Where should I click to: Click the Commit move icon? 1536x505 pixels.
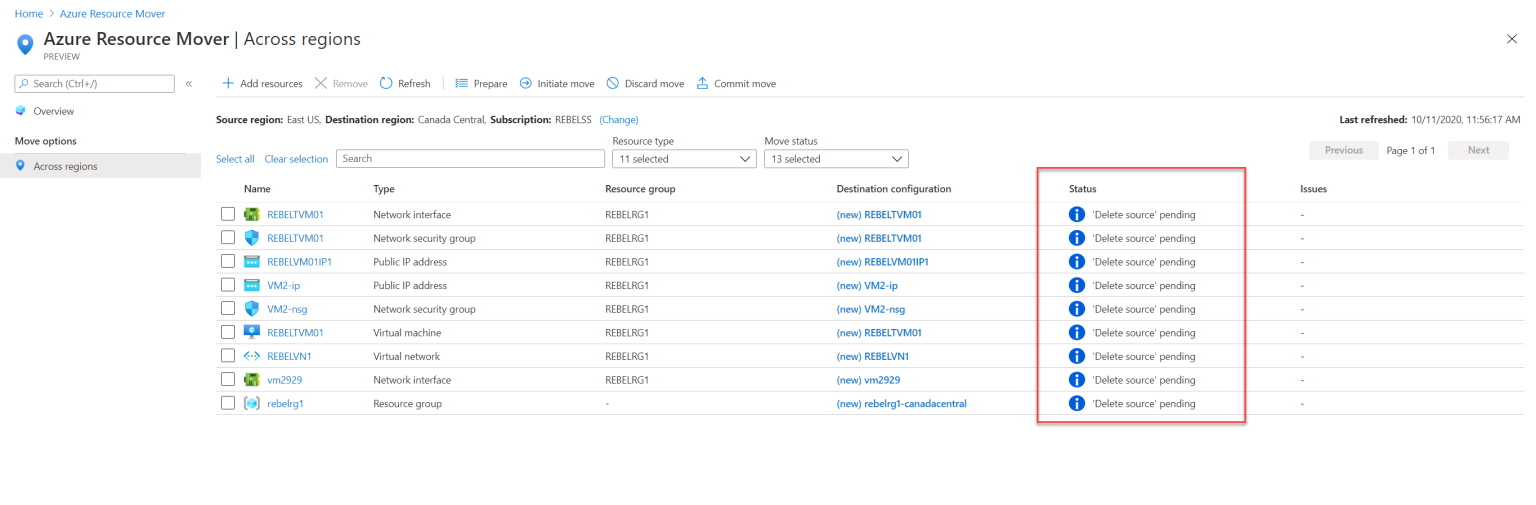tap(702, 84)
